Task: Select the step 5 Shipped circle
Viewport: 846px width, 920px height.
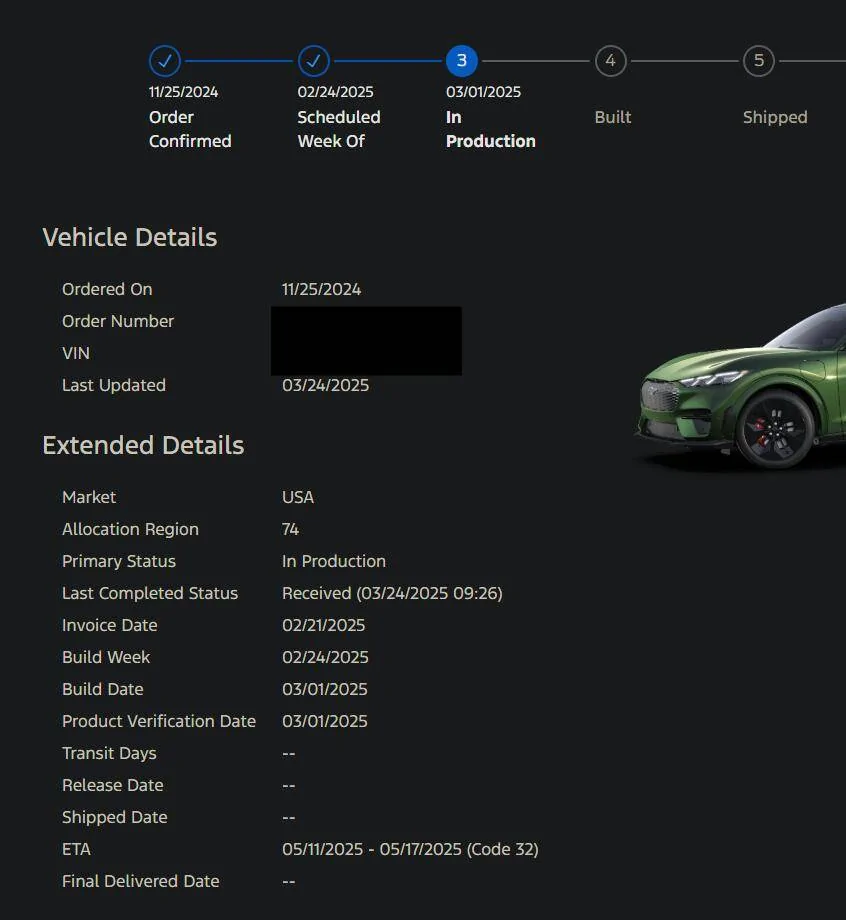Action: pos(759,61)
